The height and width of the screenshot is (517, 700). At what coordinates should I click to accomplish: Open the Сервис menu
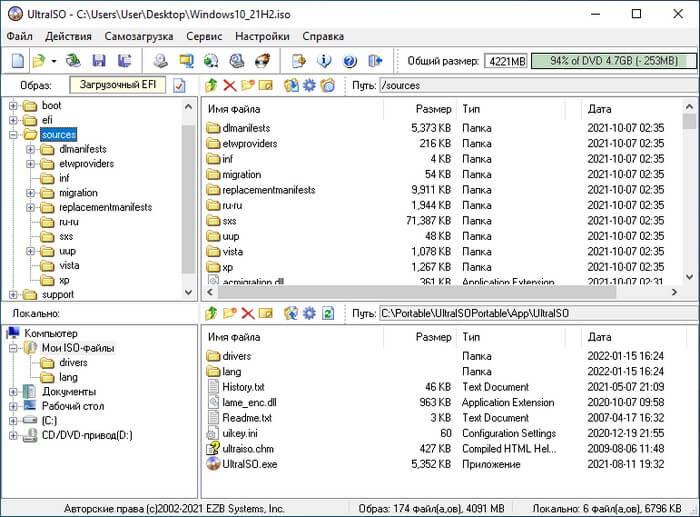[x=204, y=36]
